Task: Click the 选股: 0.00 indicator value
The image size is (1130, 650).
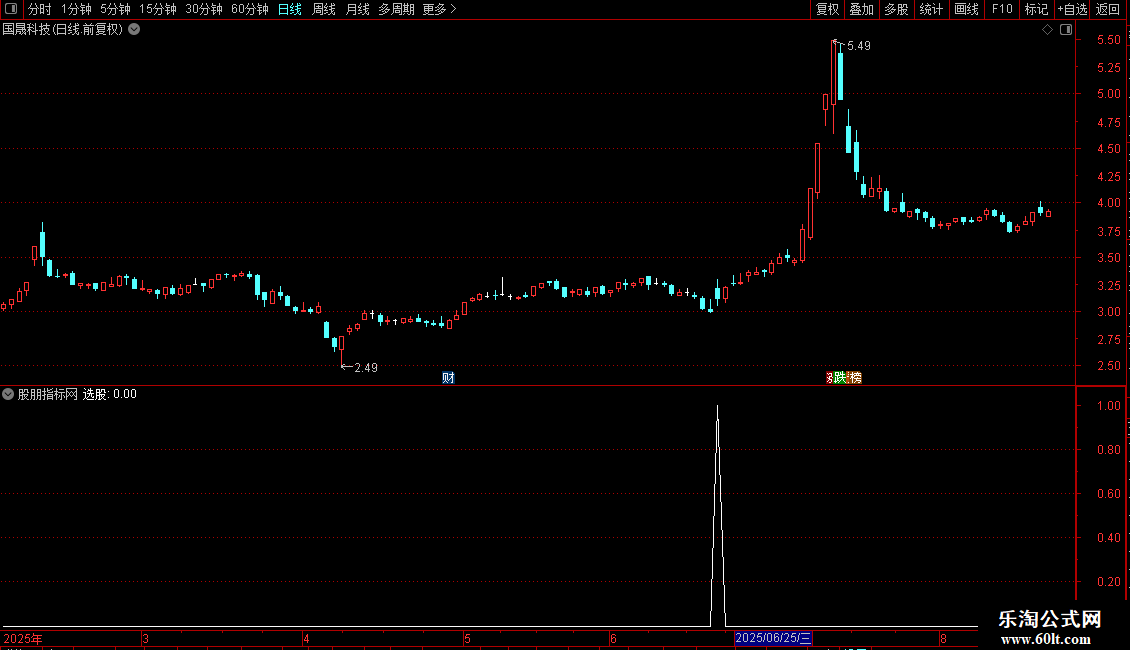Action: tap(110, 394)
